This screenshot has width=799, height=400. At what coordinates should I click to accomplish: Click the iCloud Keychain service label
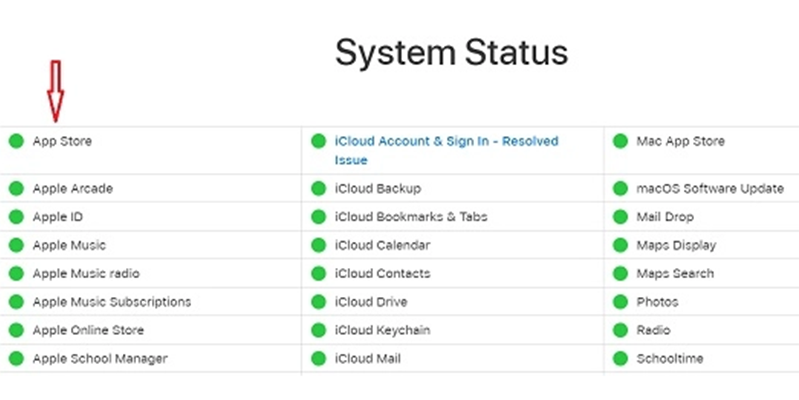[x=382, y=330]
